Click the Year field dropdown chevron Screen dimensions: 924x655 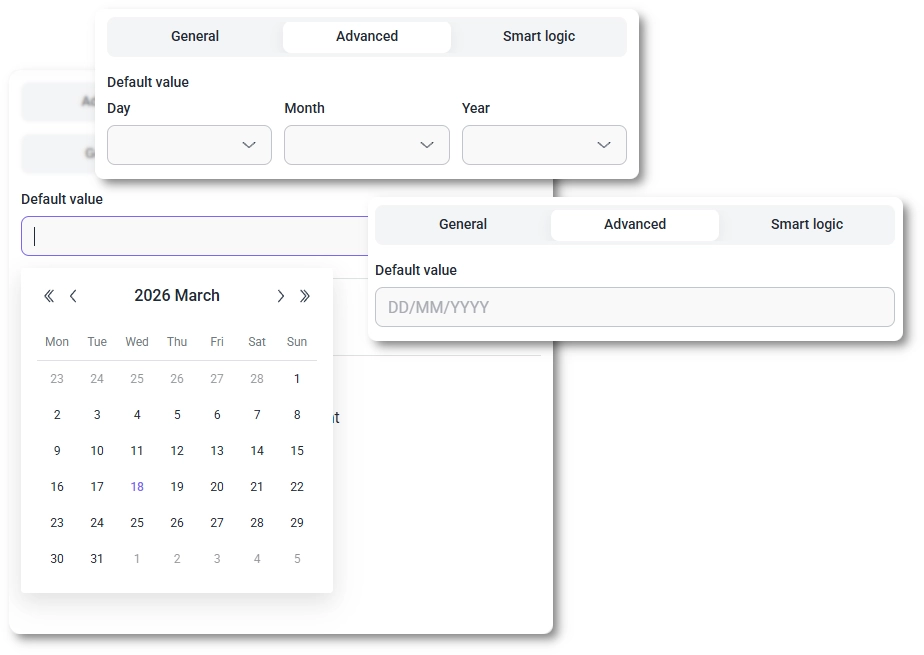click(x=604, y=145)
